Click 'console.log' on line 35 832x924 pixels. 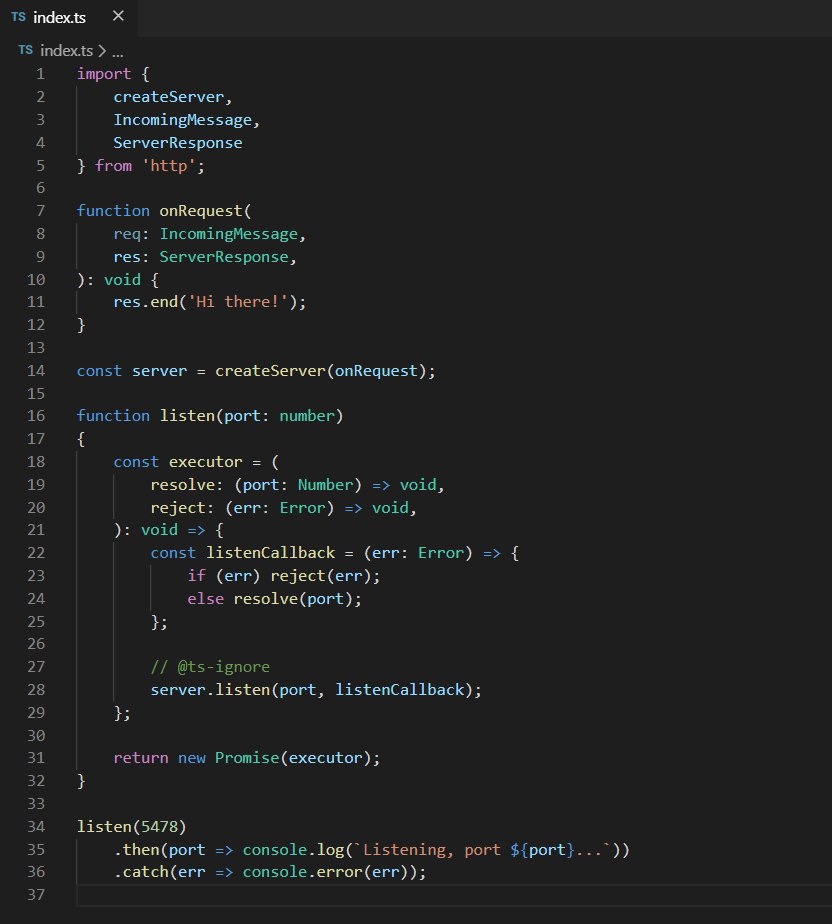[x=293, y=850]
